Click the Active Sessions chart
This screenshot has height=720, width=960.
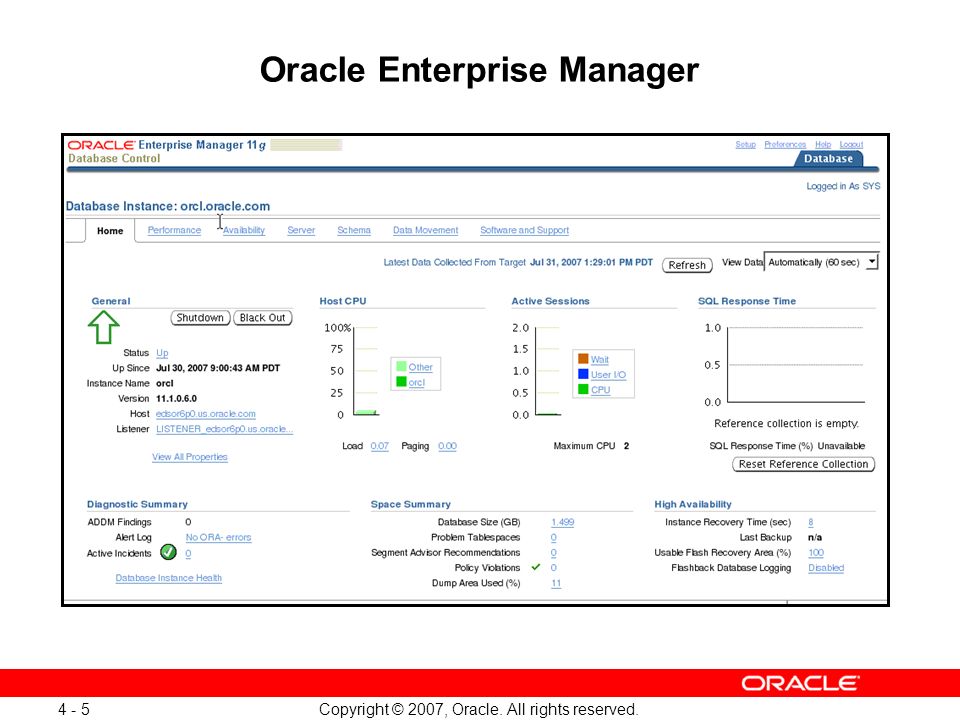click(x=548, y=371)
